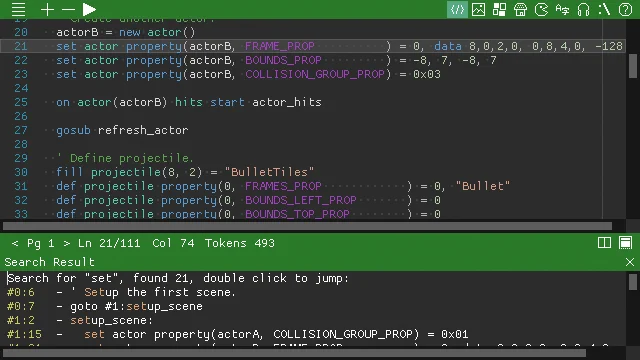Click line number 21 in gutter

[x=21, y=46]
